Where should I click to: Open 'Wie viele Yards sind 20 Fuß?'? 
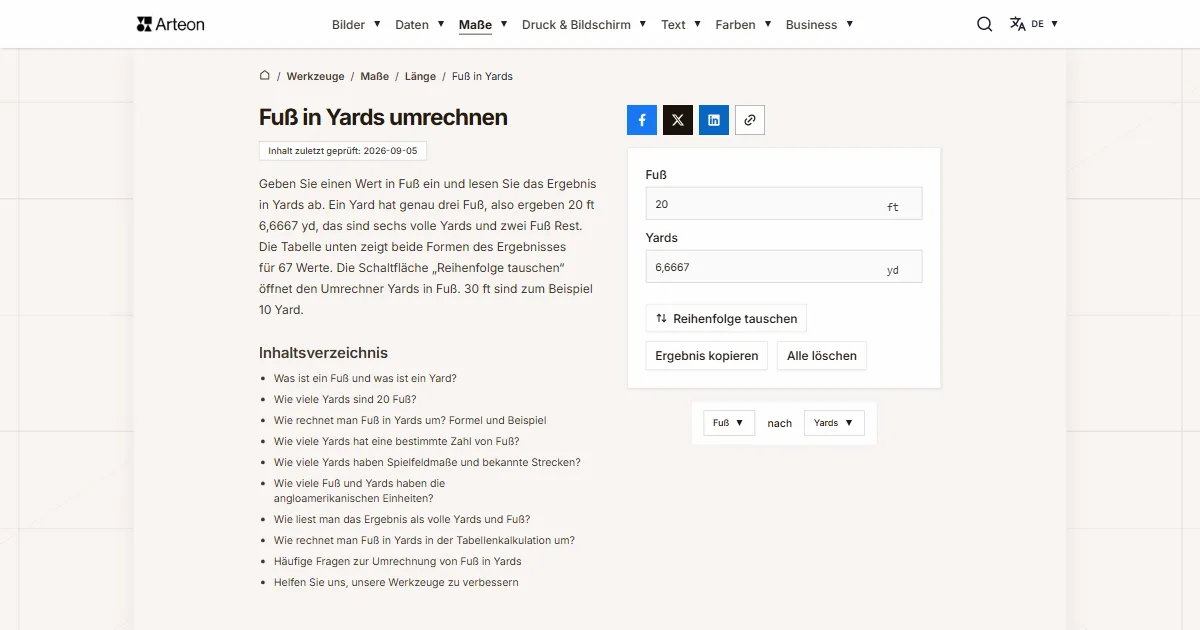tap(345, 399)
